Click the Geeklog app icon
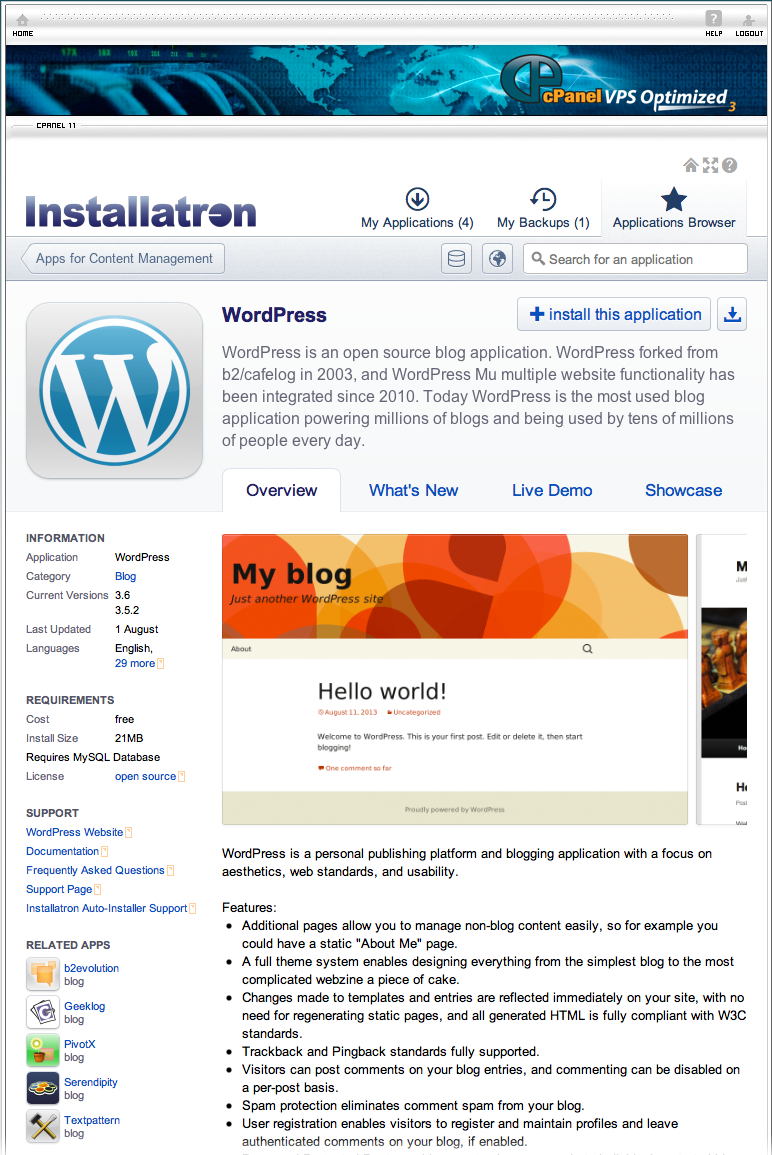This screenshot has height=1155, width=772. 43,1012
